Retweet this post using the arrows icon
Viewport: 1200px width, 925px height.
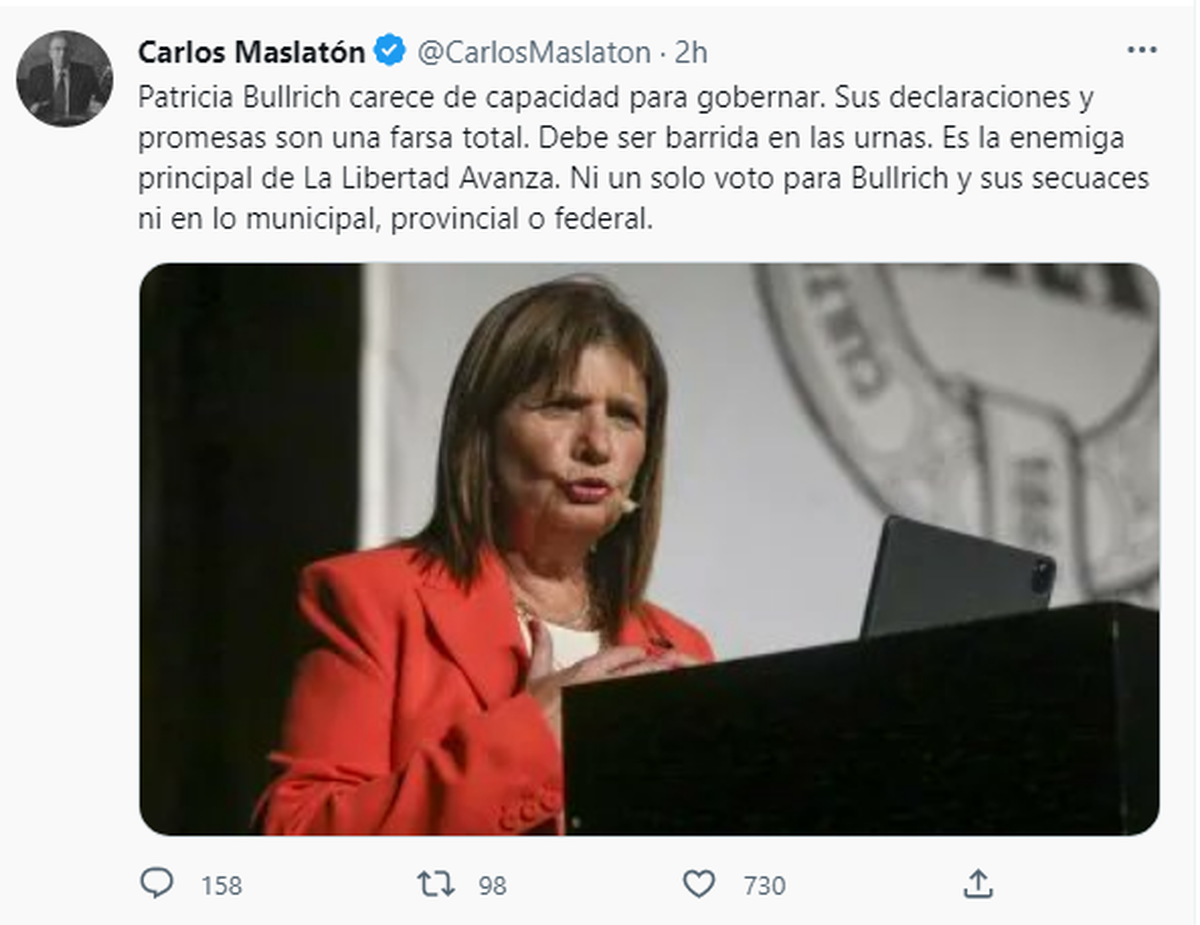[x=435, y=883]
